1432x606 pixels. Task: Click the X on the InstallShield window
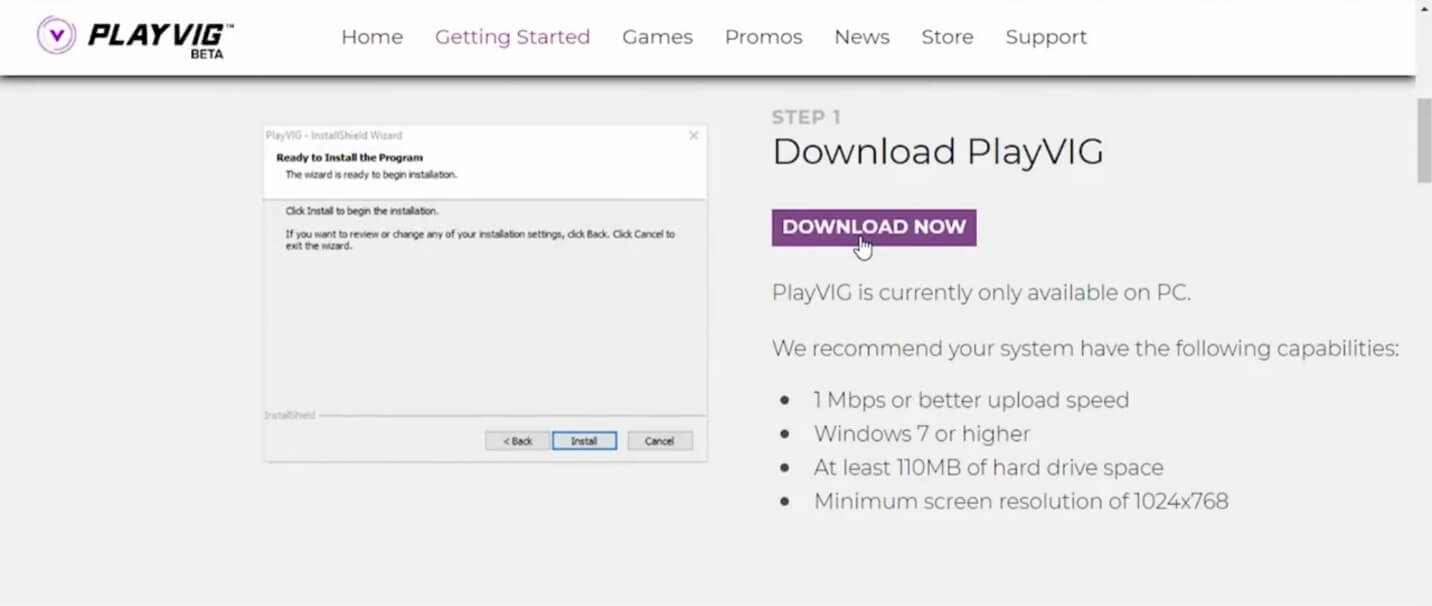click(693, 135)
